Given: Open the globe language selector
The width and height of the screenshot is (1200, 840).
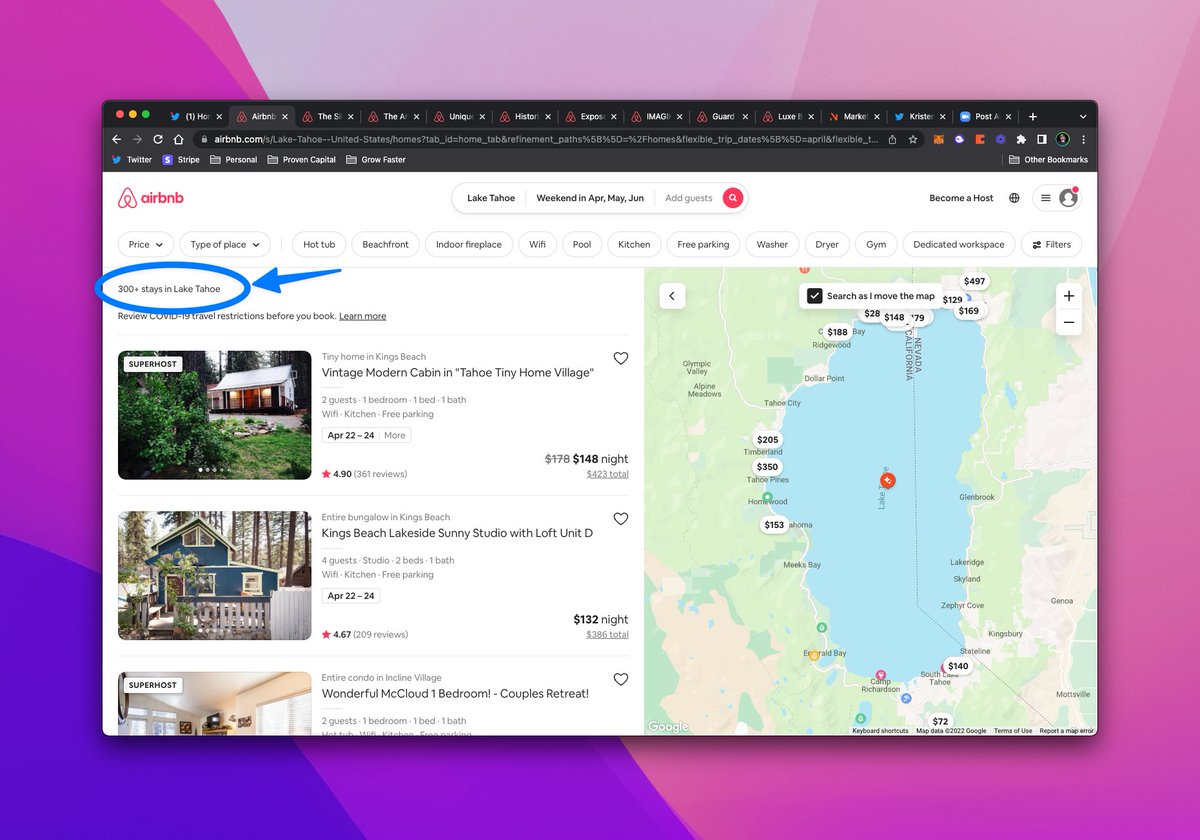Looking at the screenshot, I should point(1014,198).
